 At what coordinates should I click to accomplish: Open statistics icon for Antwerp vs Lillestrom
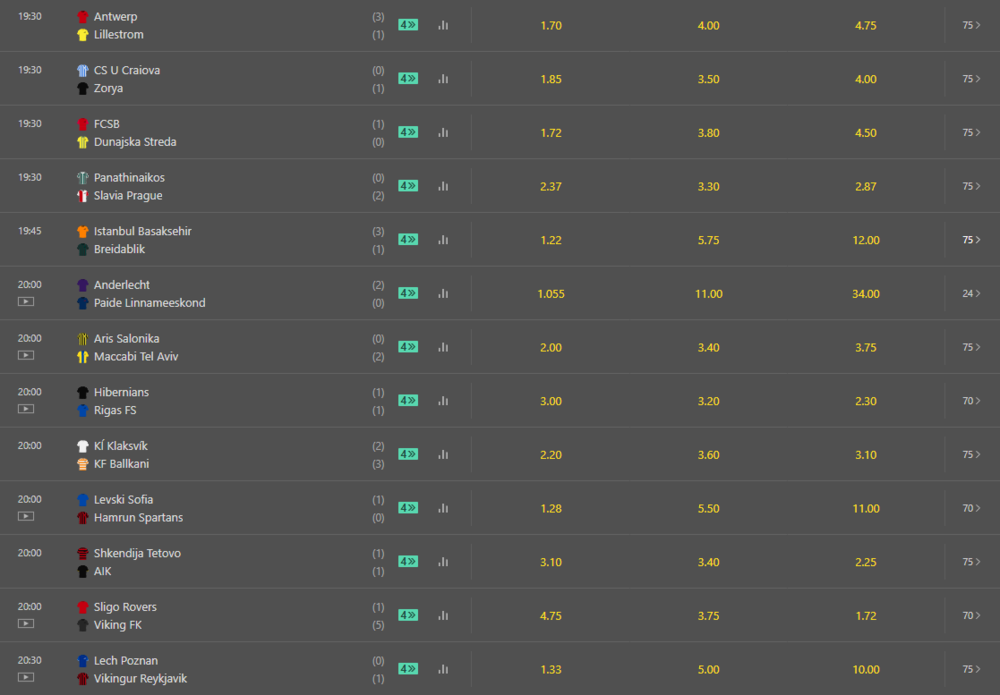click(443, 25)
